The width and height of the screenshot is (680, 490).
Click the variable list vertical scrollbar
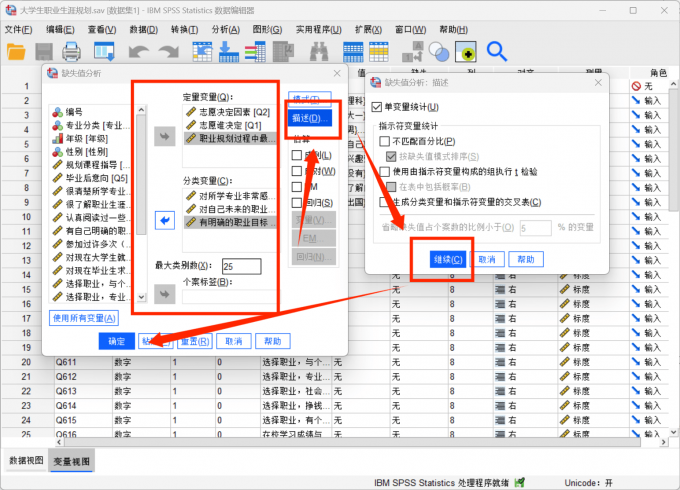(x=141, y=200)
